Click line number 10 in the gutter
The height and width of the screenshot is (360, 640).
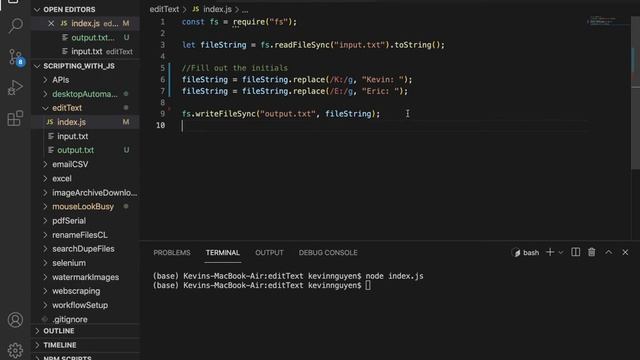(160, 125)
